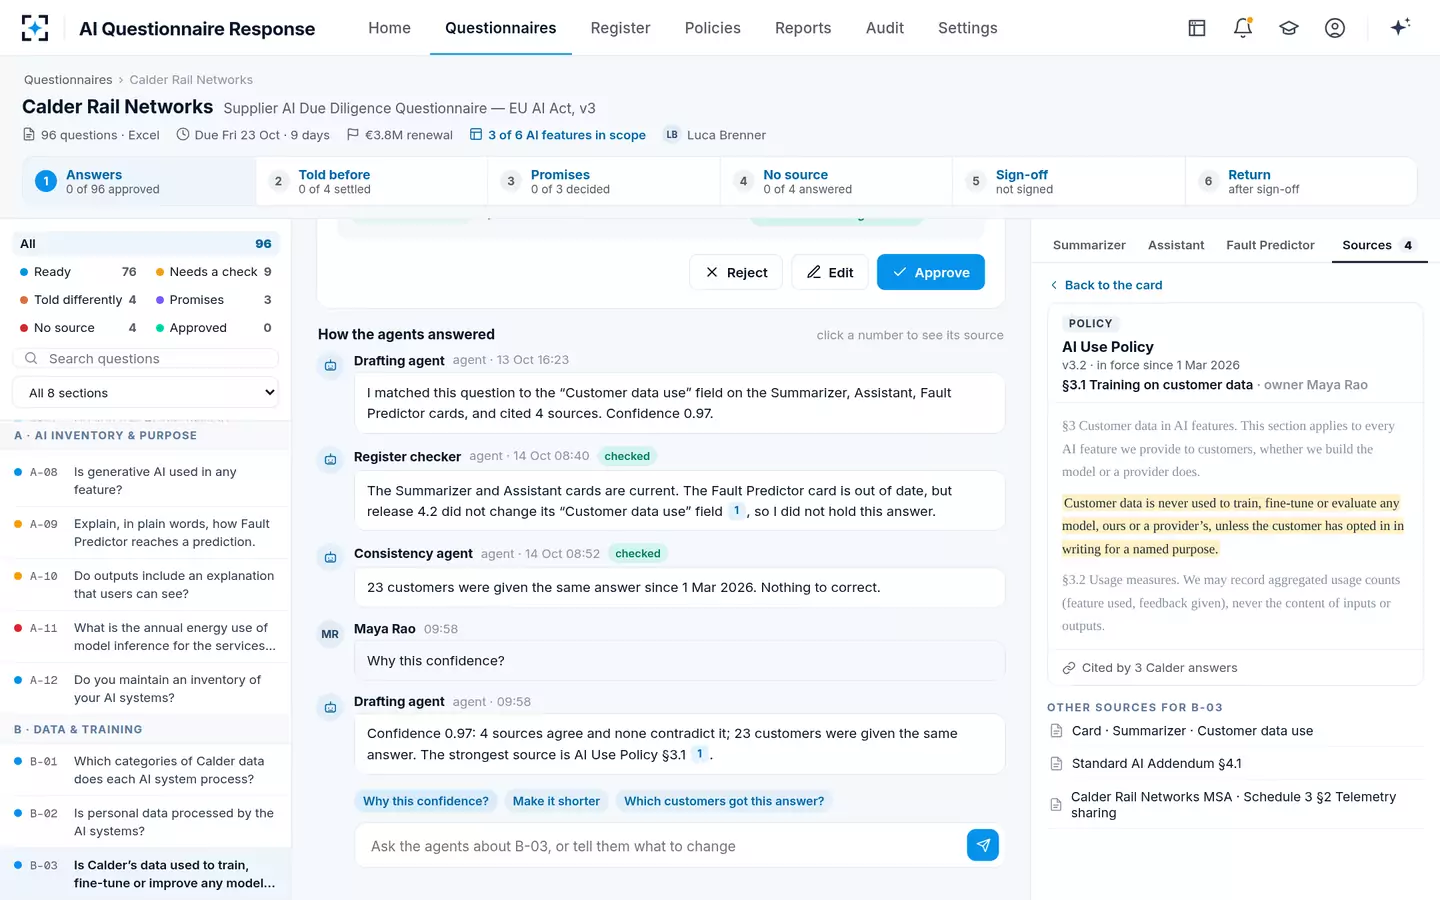This screenshot has width=1440, height=900.
Task: Open the layout panel icon in header
Action: click(x=1197, y=28)
